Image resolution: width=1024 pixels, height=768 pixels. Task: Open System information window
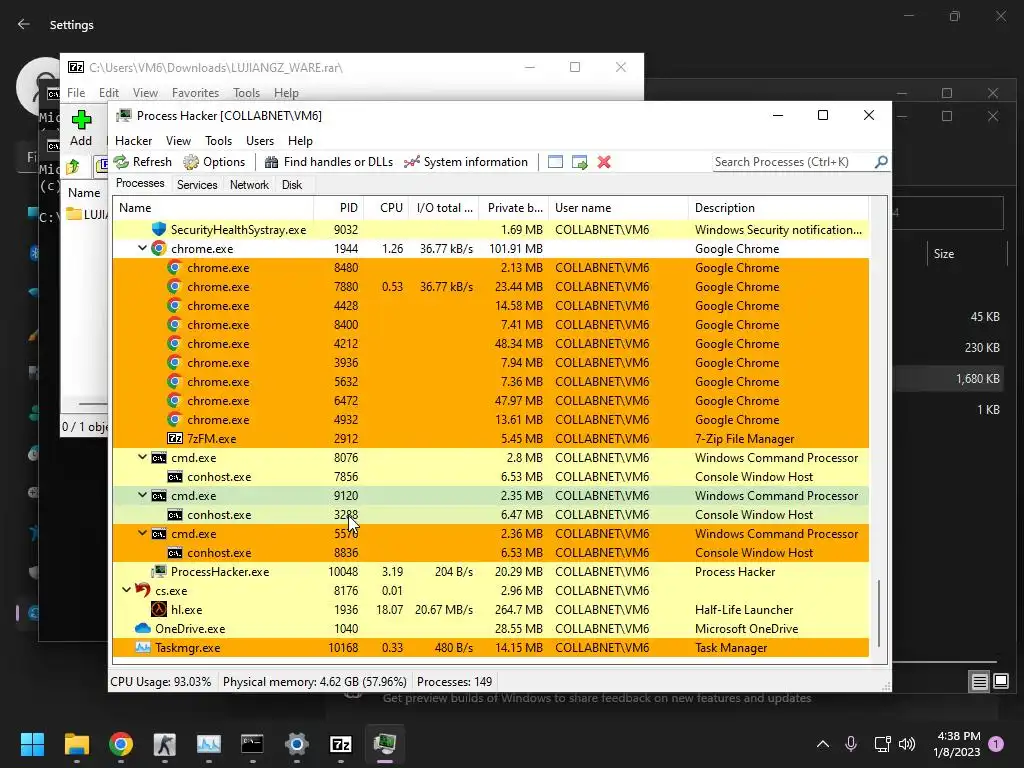466,162
